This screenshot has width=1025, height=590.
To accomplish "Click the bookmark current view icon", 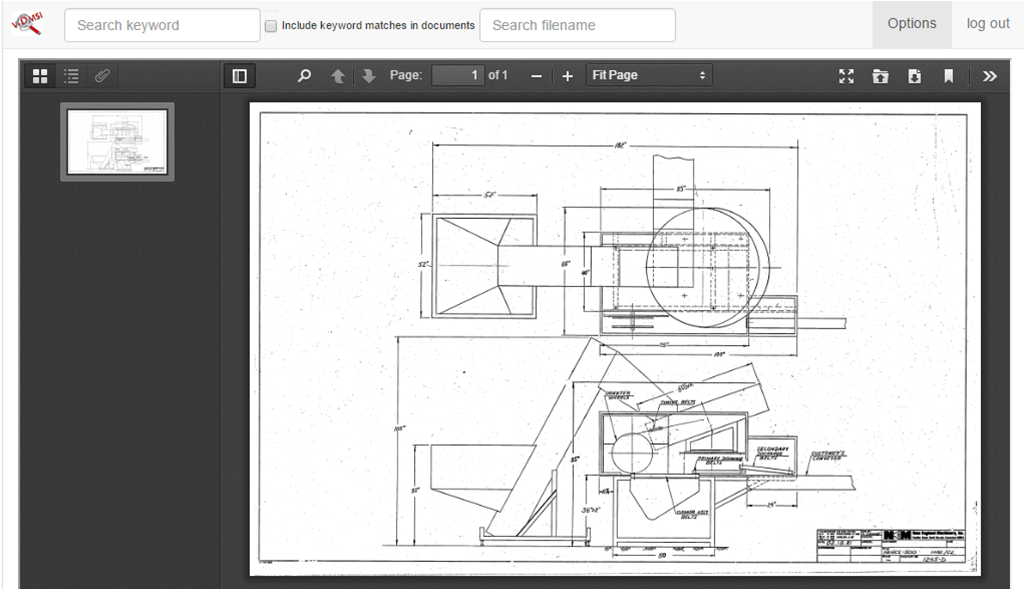I will click(x=948, y=76).
